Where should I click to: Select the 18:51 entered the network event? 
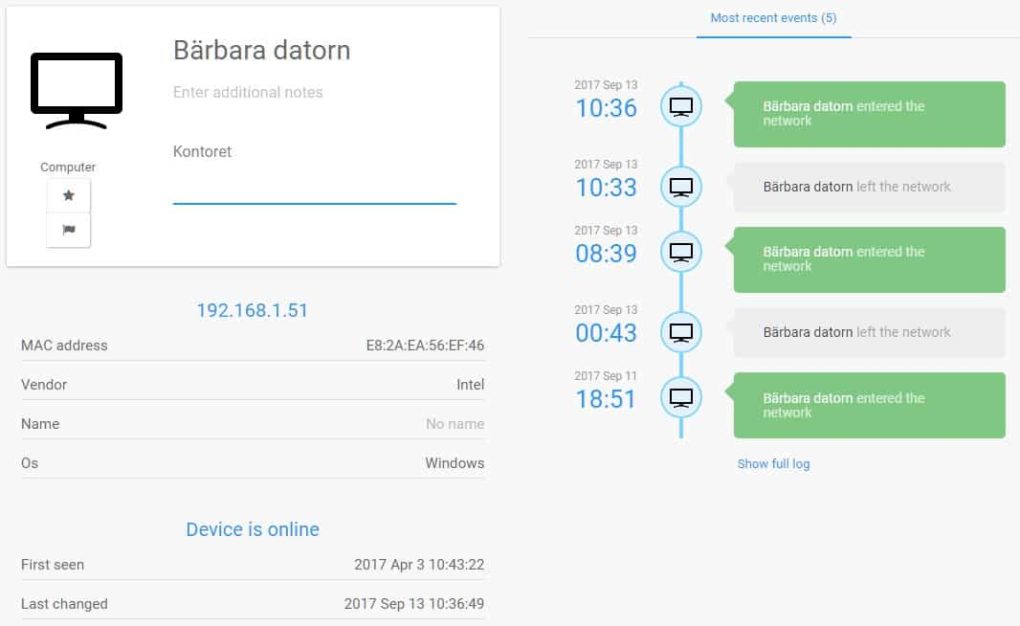coord(868,405)
